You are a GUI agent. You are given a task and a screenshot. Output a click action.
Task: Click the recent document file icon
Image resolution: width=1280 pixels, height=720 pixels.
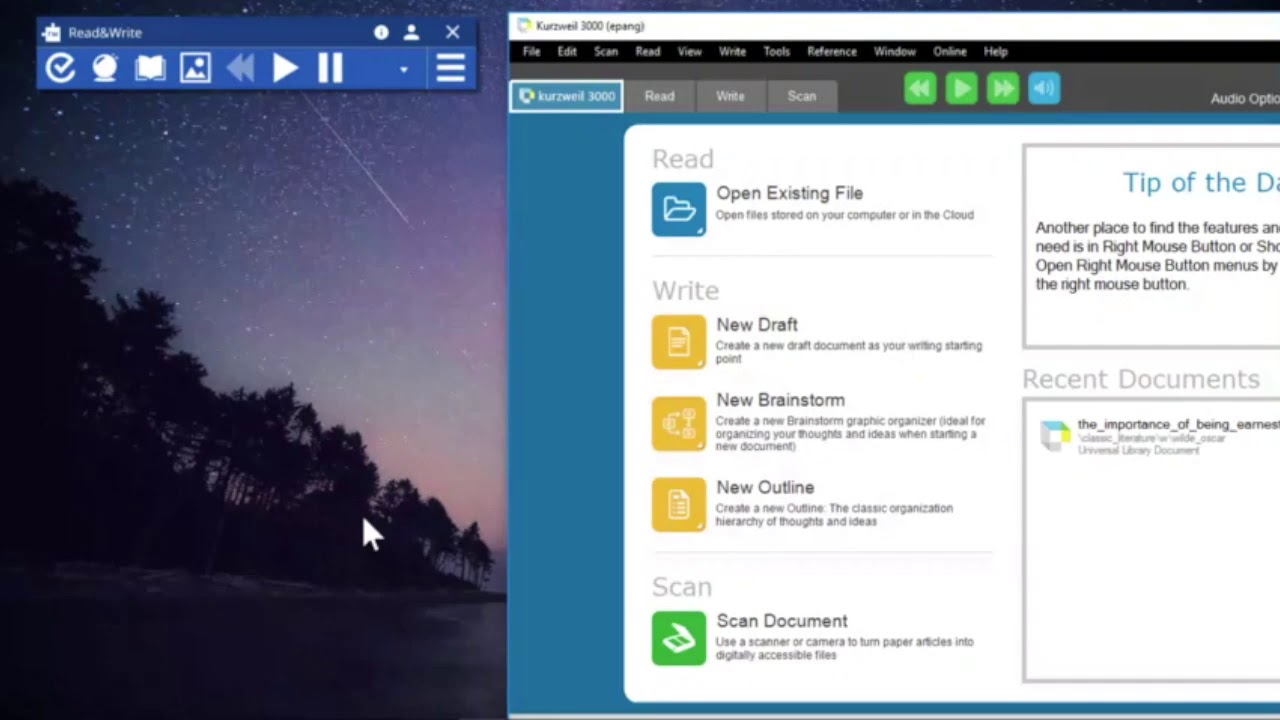pyautogui.click(x=1055, y=436)
